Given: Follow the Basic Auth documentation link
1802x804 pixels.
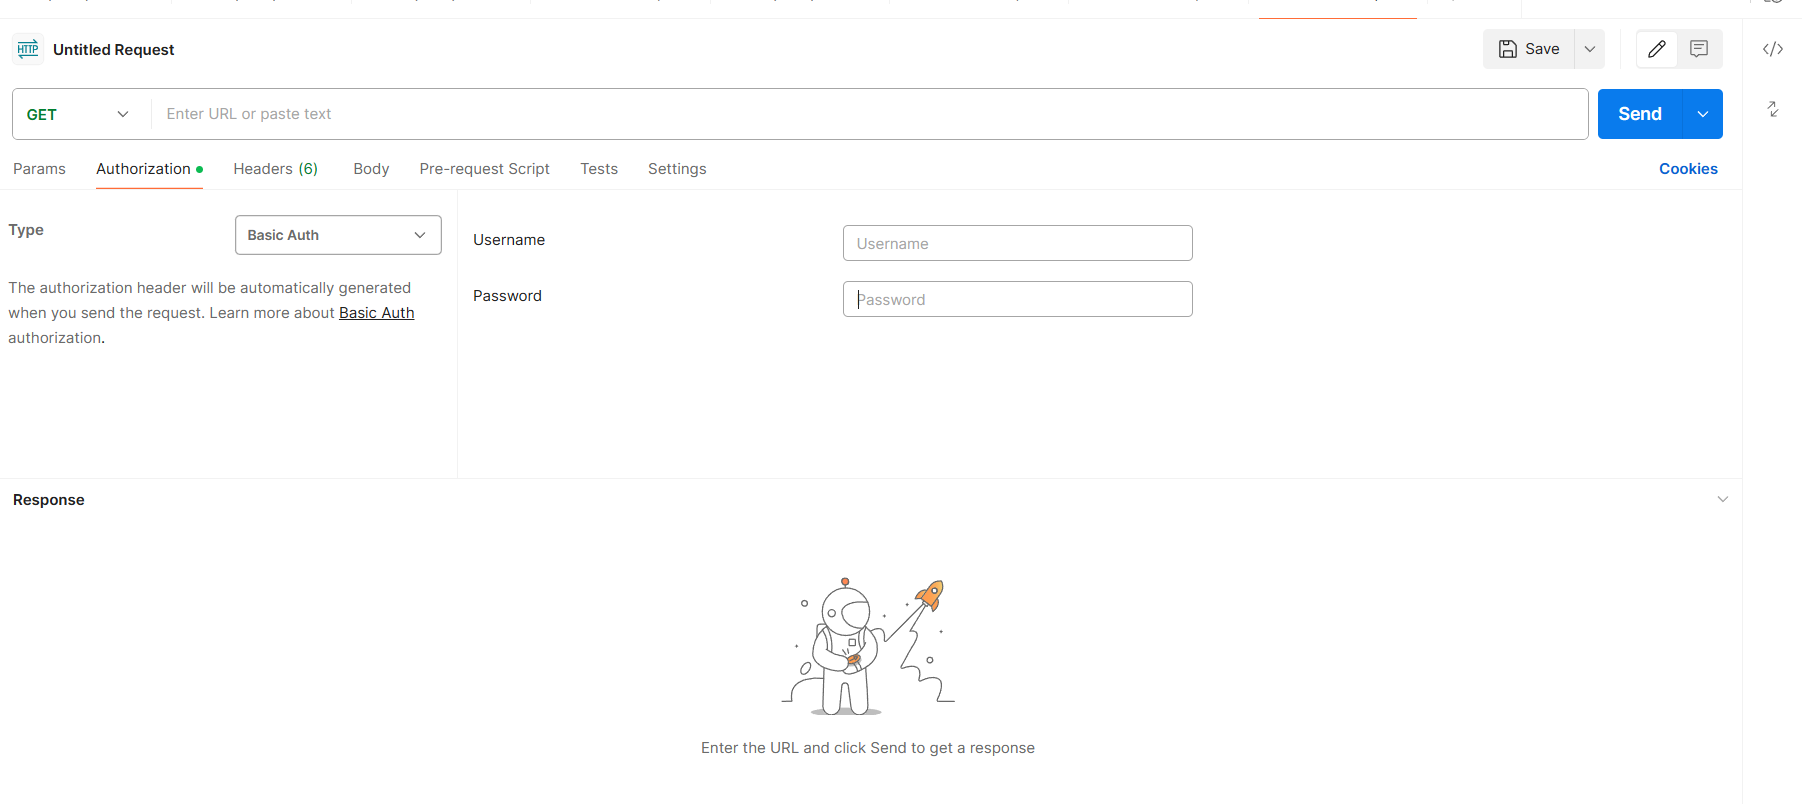Looking at the screenshot, I should pos(376,313).
